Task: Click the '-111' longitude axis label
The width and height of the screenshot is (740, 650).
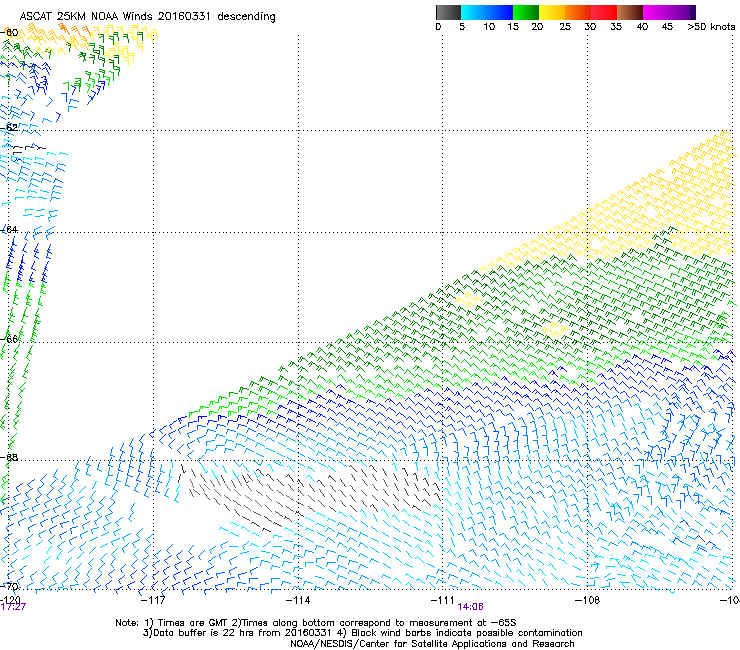Action: click(443, 600)
